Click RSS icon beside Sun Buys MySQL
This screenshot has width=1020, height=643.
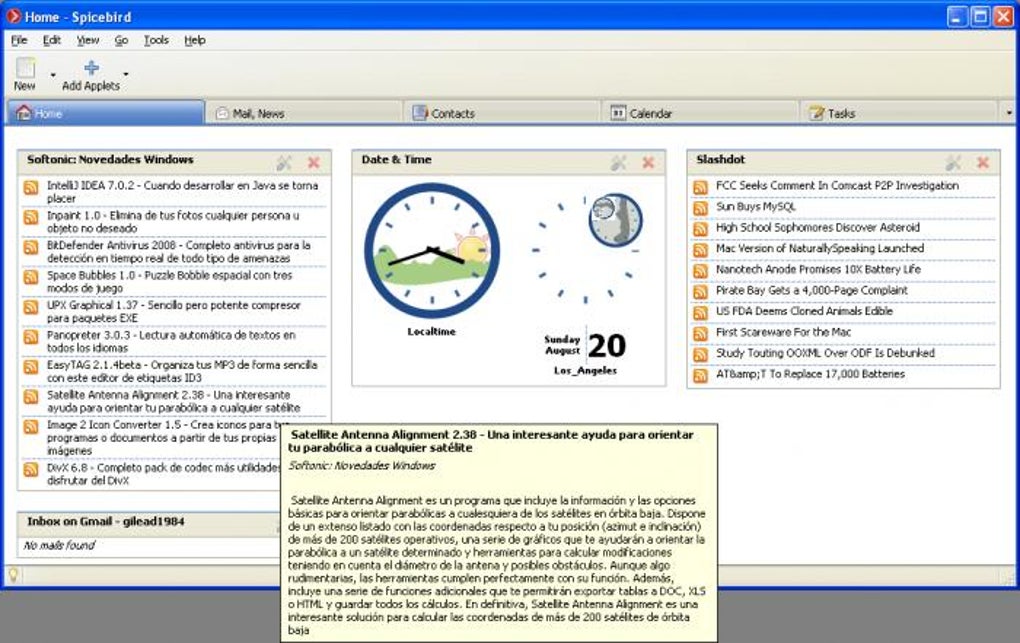tap(701, 208)
